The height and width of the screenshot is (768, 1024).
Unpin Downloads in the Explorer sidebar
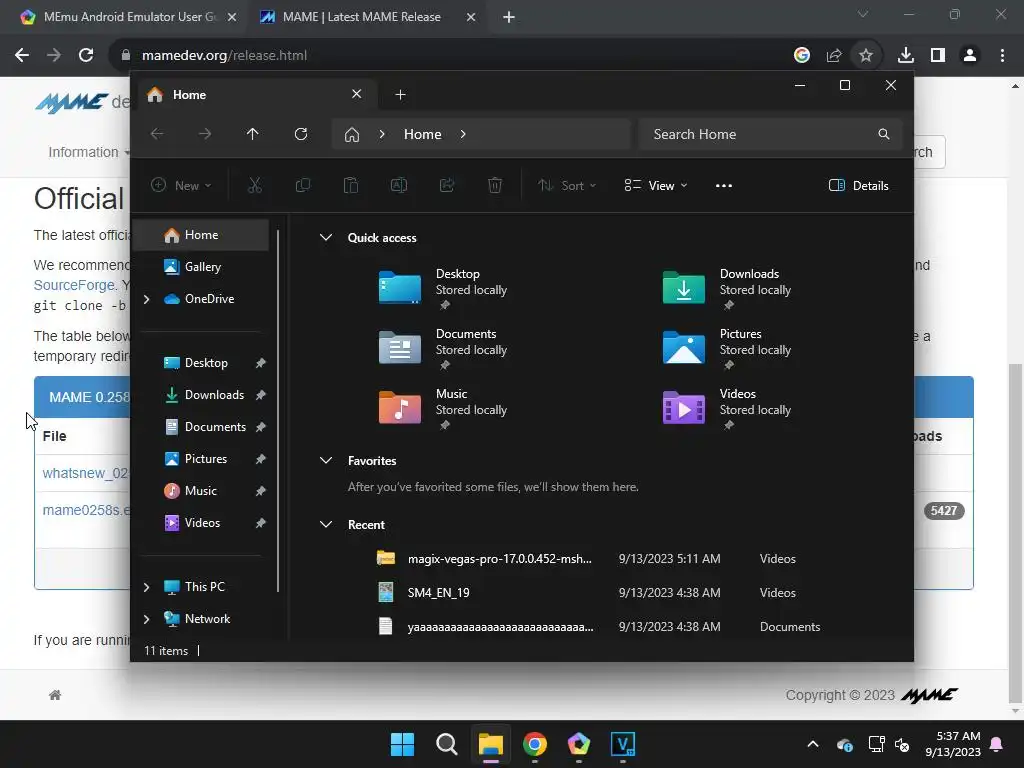pos(261,395)
